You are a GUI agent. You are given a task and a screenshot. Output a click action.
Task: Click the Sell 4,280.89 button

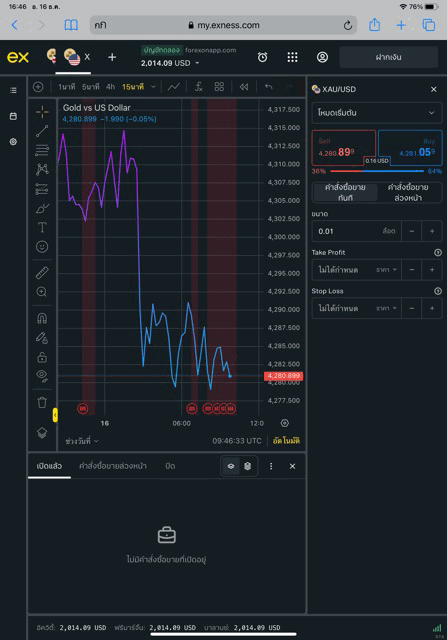pyautogui.click(x=344, y=147)
